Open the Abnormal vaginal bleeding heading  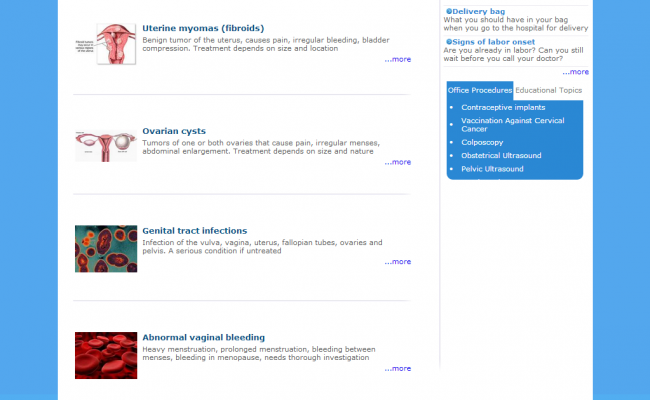(203, 338)
